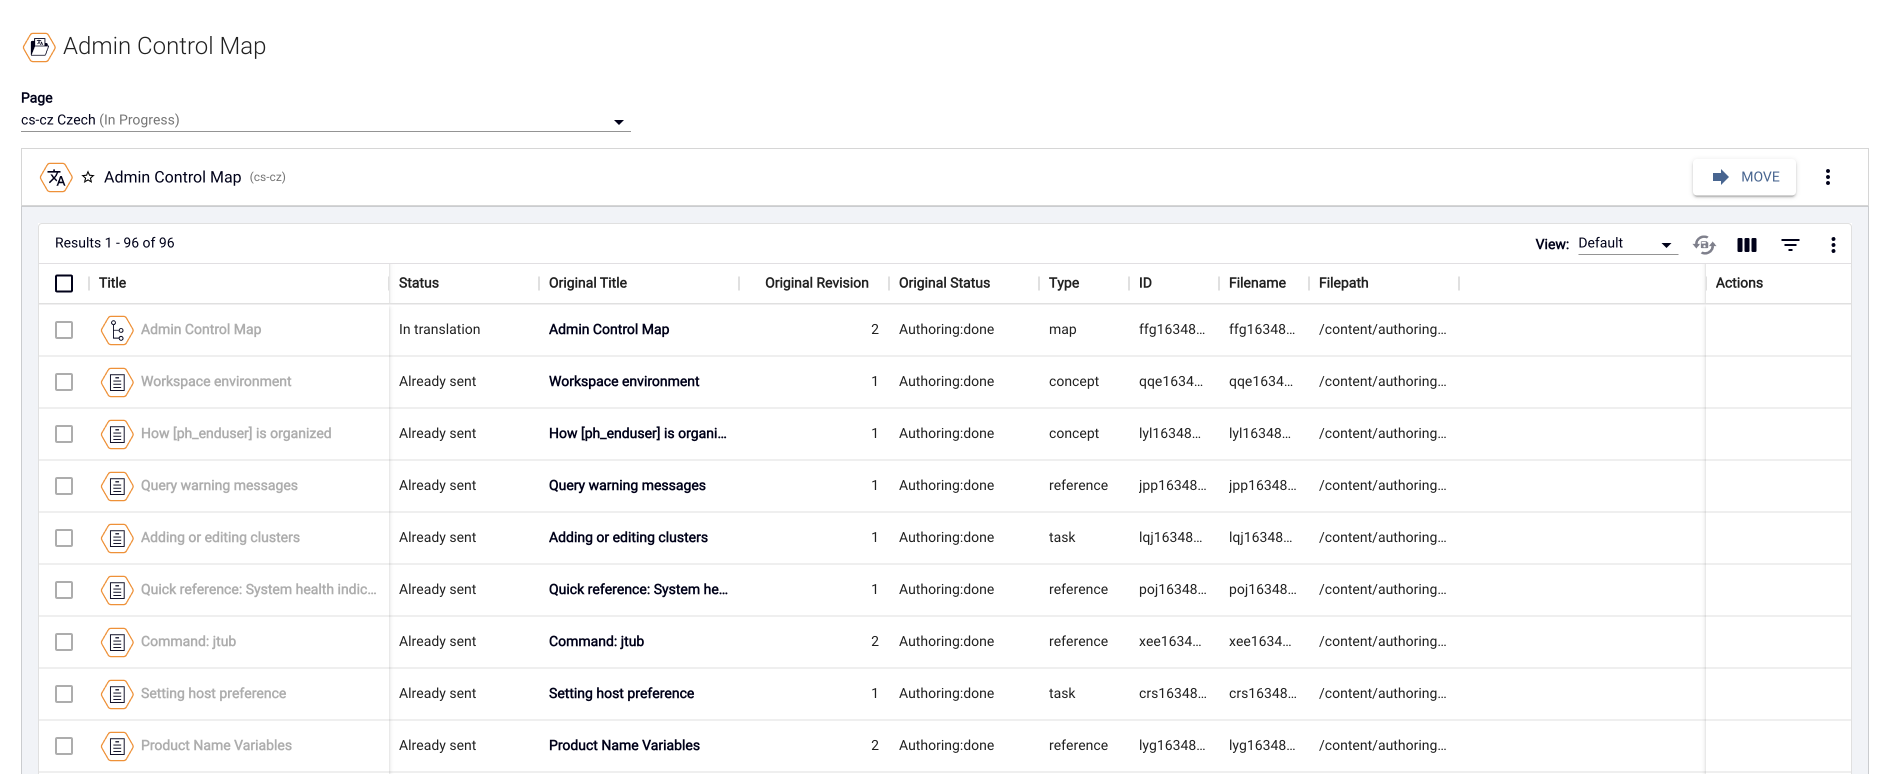Screen dimensions: 1891x774
Task: Open the View Default dropdown
Action: (x=1626, y=243)
